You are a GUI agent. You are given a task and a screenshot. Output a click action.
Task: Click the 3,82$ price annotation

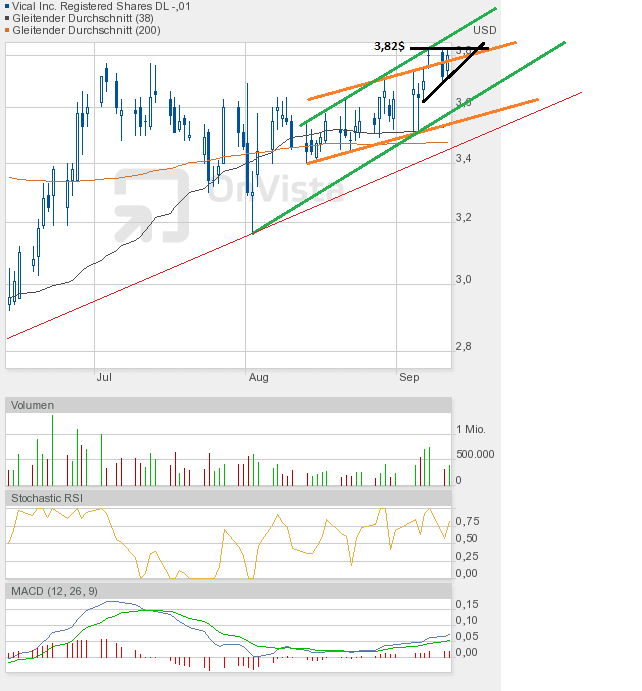[388, 46]
